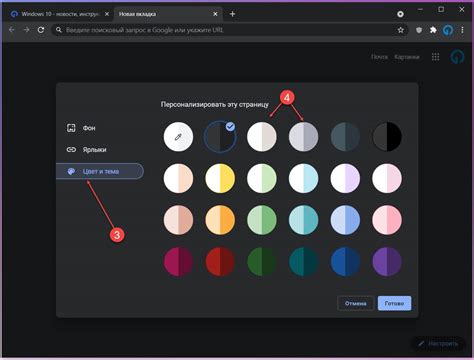The image size is (474, 360).
Task: Open the extensions puzzle icon
Action: pos(433,30)
